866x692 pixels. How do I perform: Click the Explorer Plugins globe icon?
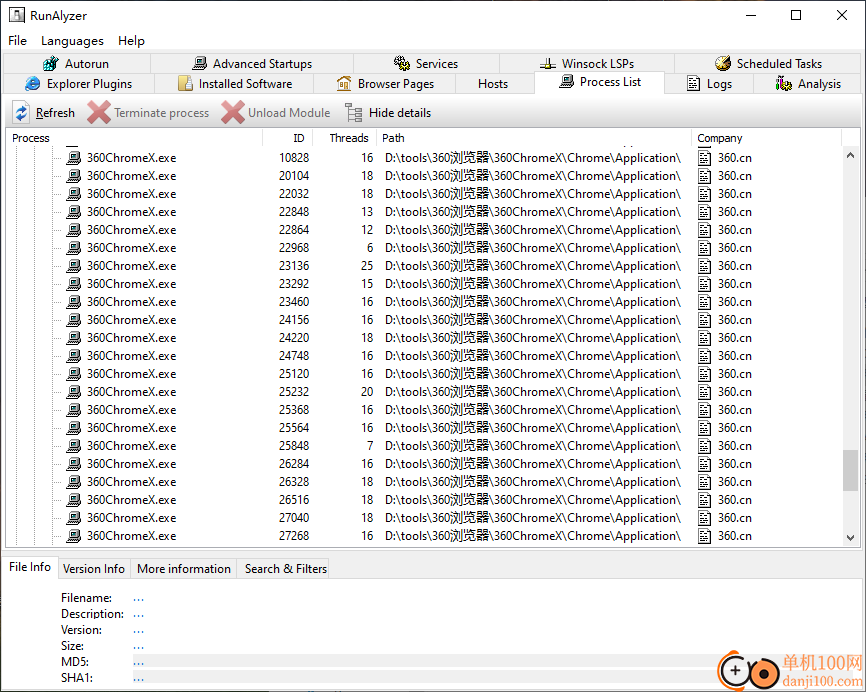[33, 83]
